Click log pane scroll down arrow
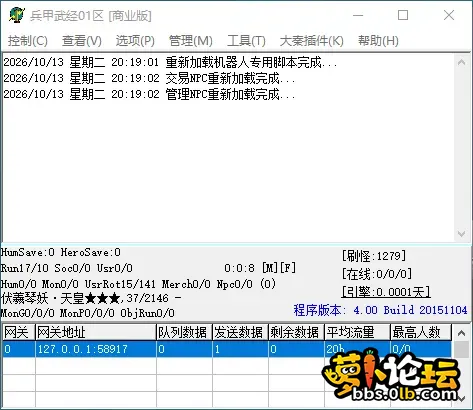The height and width of the screenshot is (410, 473). pyautogui.click(x=462, y=234)
